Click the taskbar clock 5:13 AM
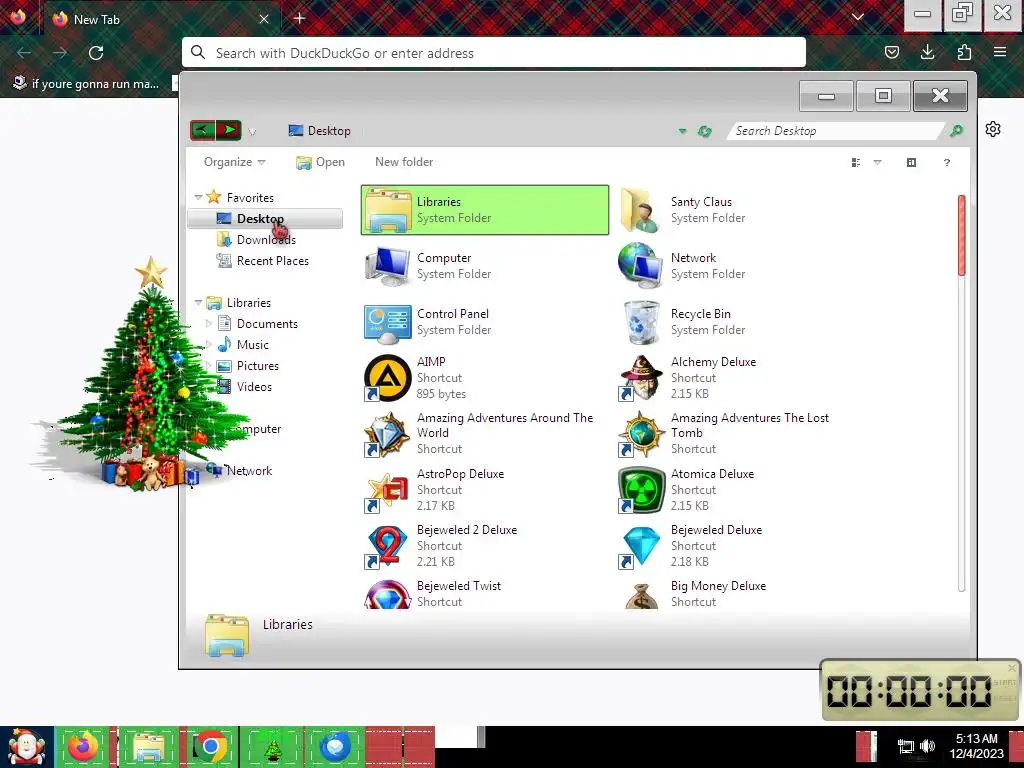This screenshot has height=768, width=1024. pos(976,746)
